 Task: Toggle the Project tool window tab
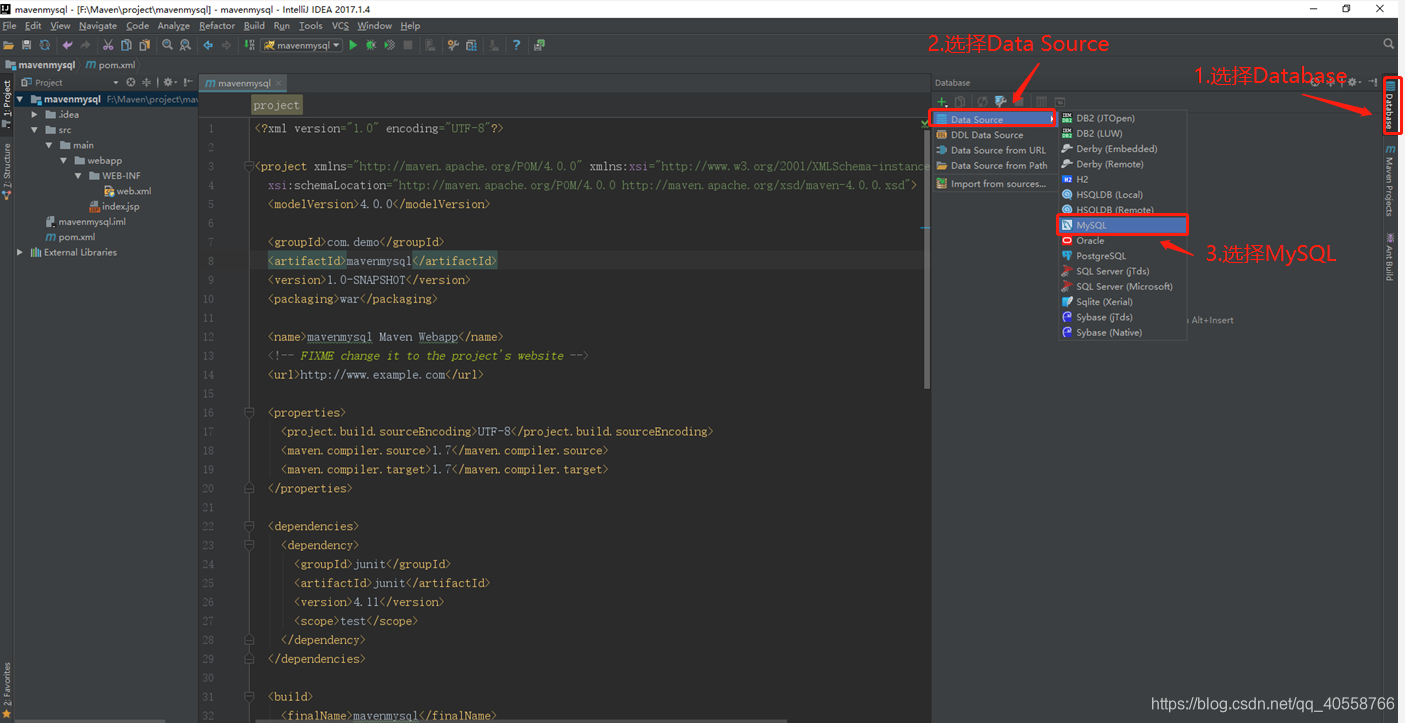[7, 103]
